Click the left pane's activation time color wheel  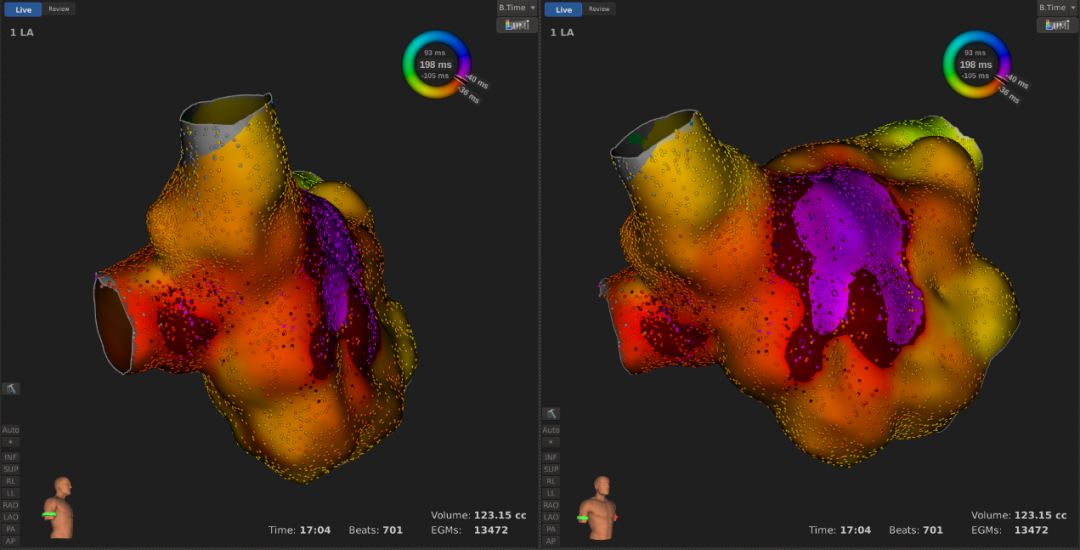point(435,65)
